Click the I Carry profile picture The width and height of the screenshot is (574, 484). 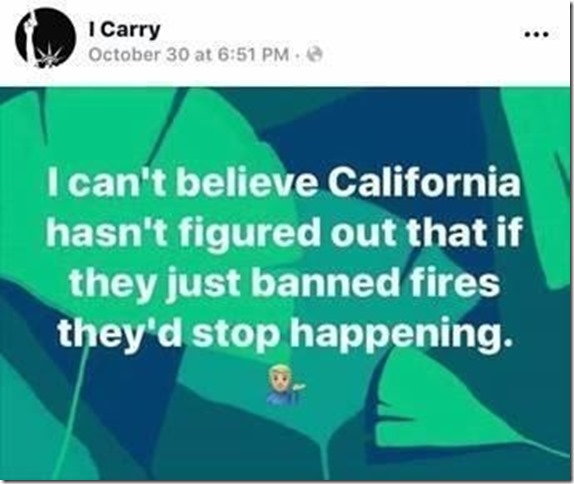[46, 38]
